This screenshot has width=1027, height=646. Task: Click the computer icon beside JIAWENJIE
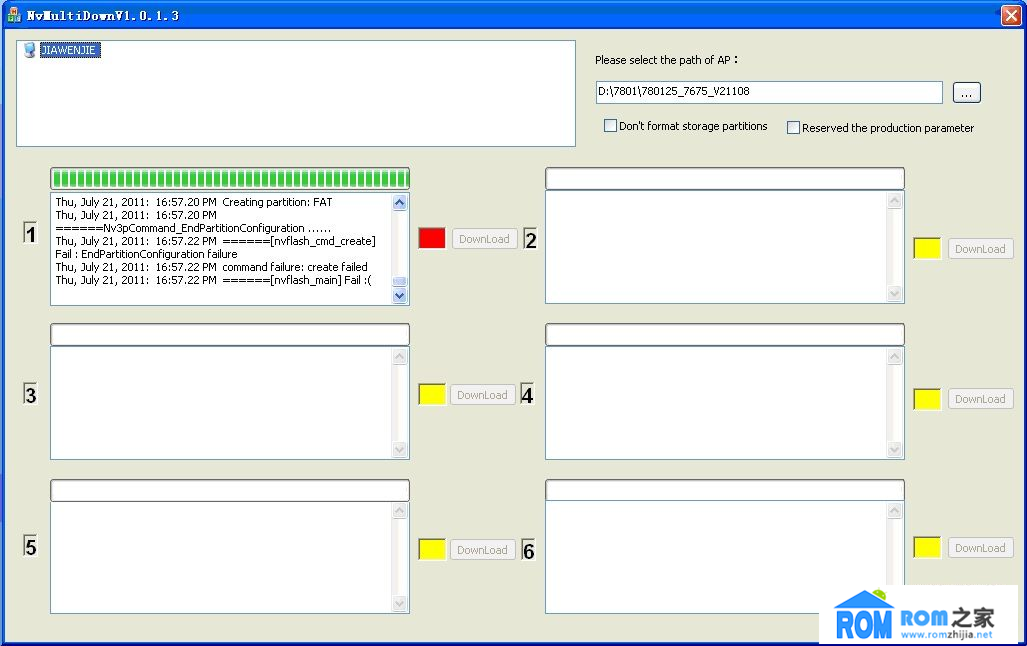coord(29,50)
